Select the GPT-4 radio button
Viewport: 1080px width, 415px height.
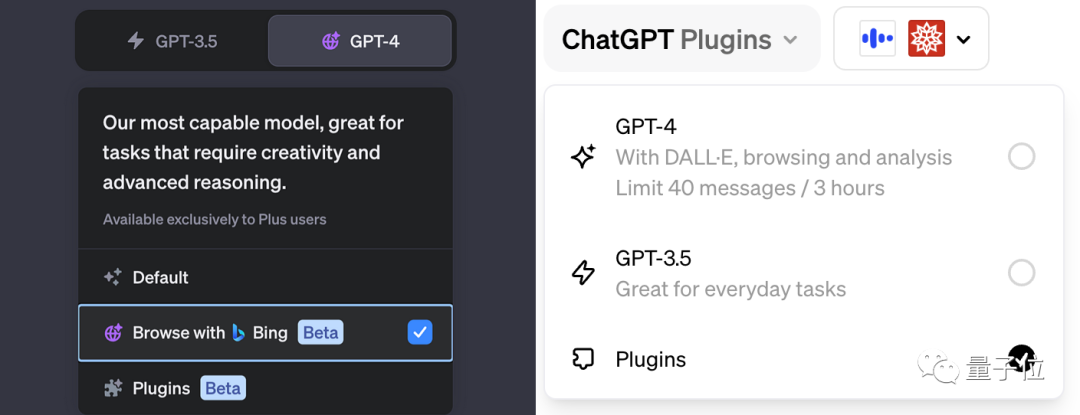tap(1021, 157)
